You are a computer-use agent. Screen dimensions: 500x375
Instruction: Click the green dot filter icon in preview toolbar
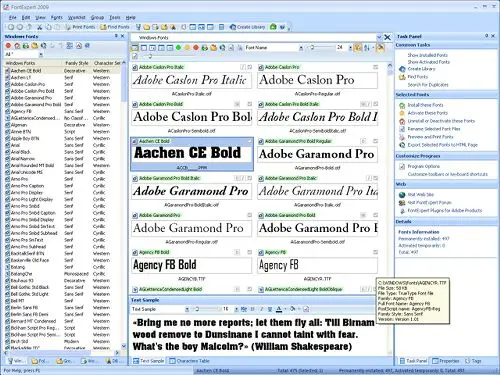[x=179, y=48]
